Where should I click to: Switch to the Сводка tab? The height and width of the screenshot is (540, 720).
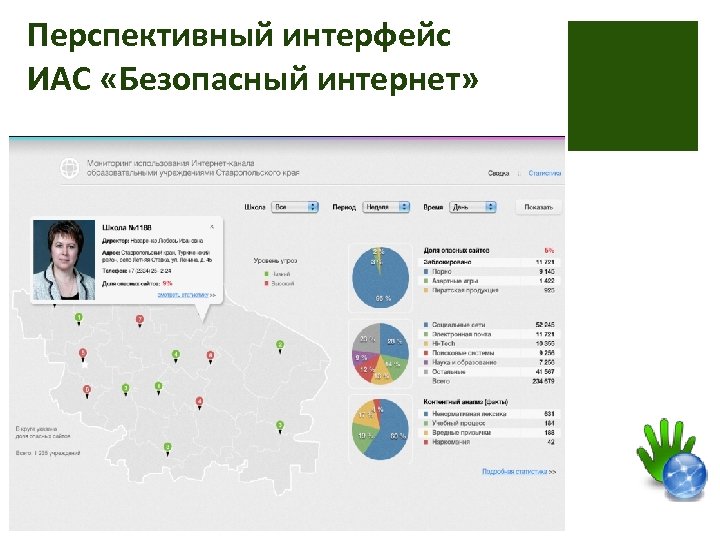click(x=498, y=174)
